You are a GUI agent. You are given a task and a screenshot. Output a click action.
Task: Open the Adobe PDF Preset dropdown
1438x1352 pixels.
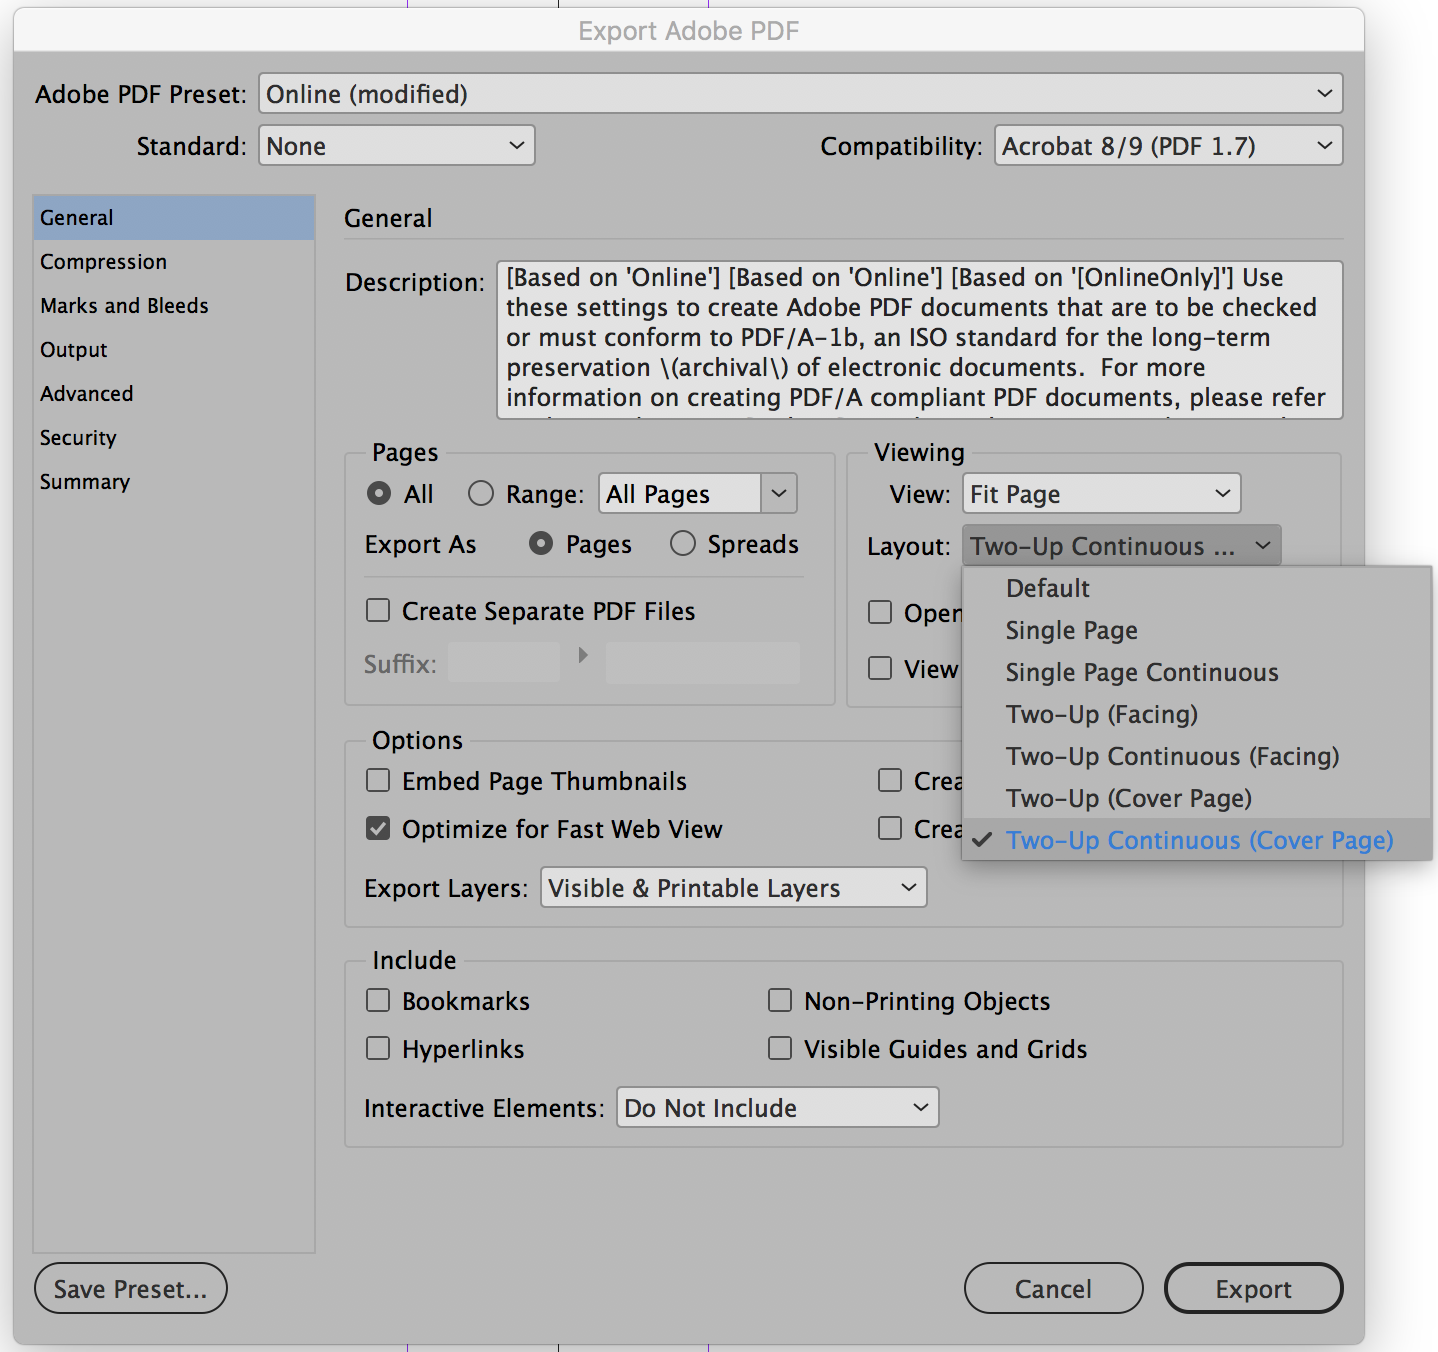click(800, 94)
